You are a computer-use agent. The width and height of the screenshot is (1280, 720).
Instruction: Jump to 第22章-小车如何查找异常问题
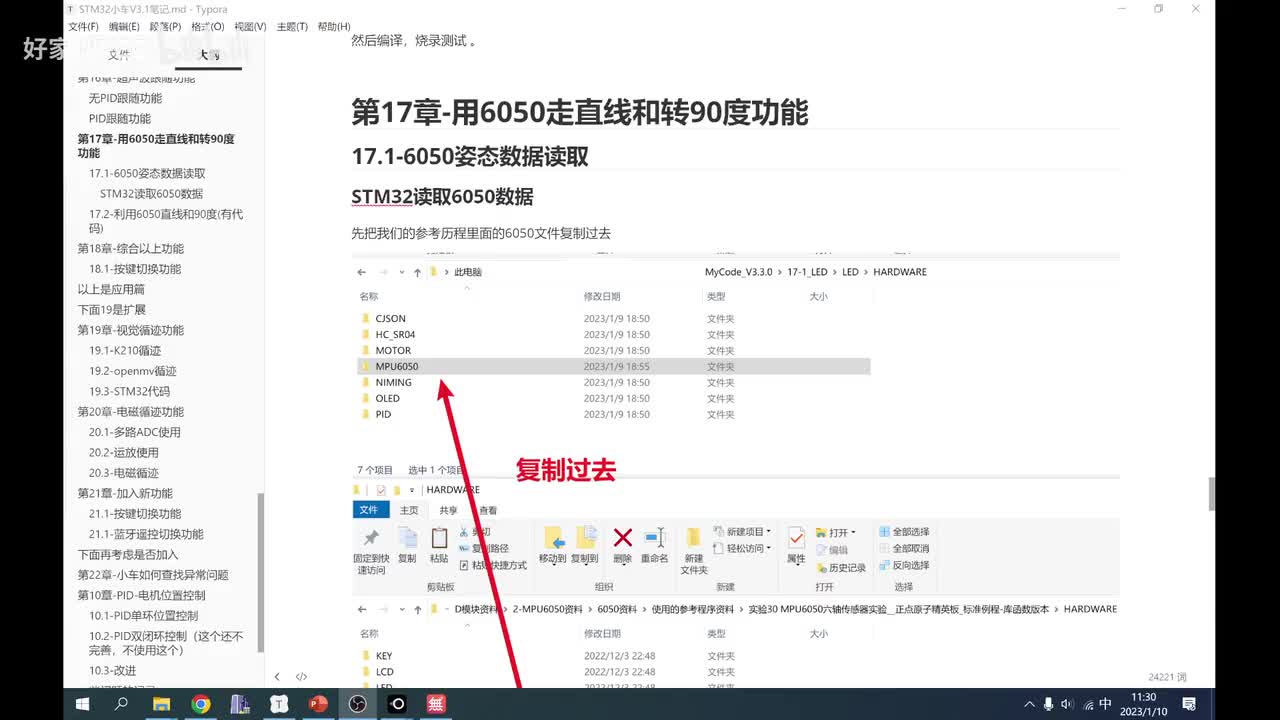coord(153,575)
